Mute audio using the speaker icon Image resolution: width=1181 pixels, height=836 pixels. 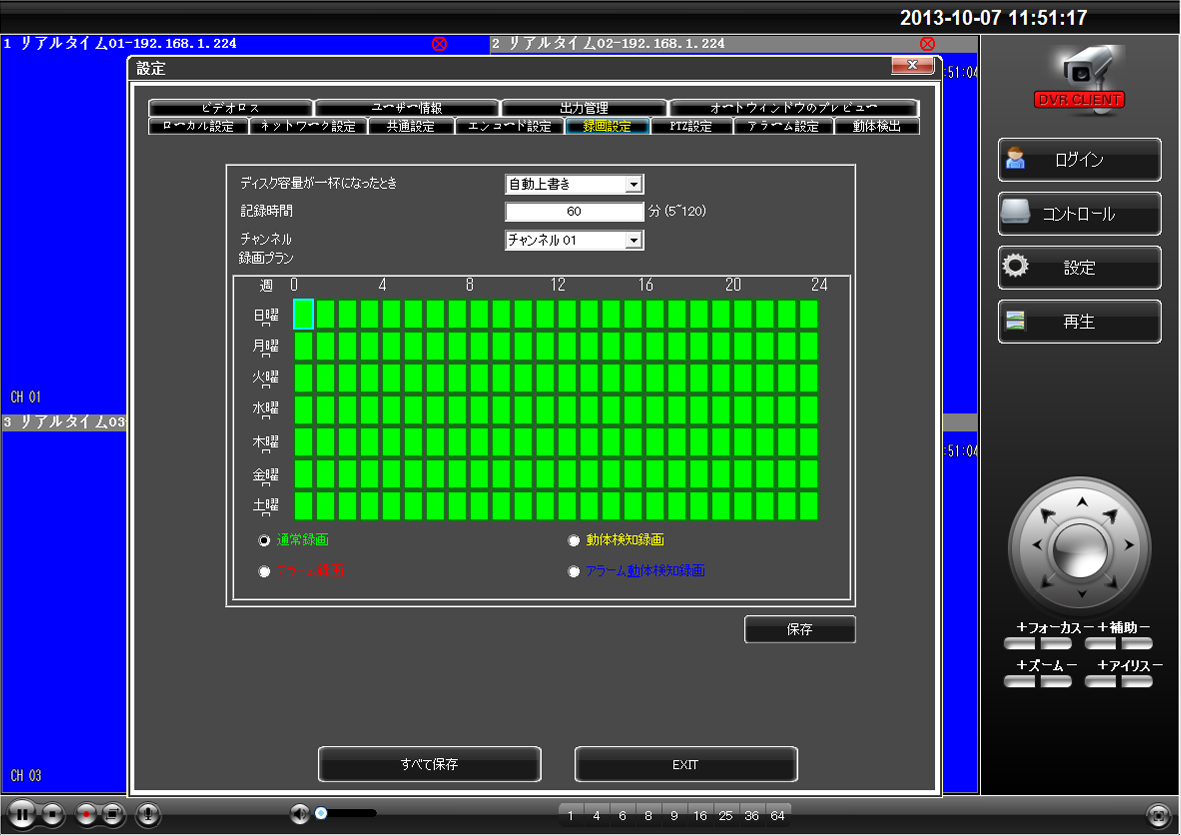[299, 813]
